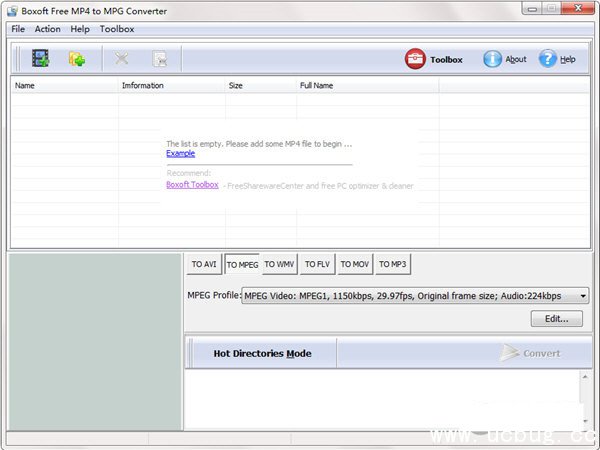This screenshot has width=600, height=450.
Task: Click the Convert arrow button
Action: pyautogui.click(x=531, y=353)
